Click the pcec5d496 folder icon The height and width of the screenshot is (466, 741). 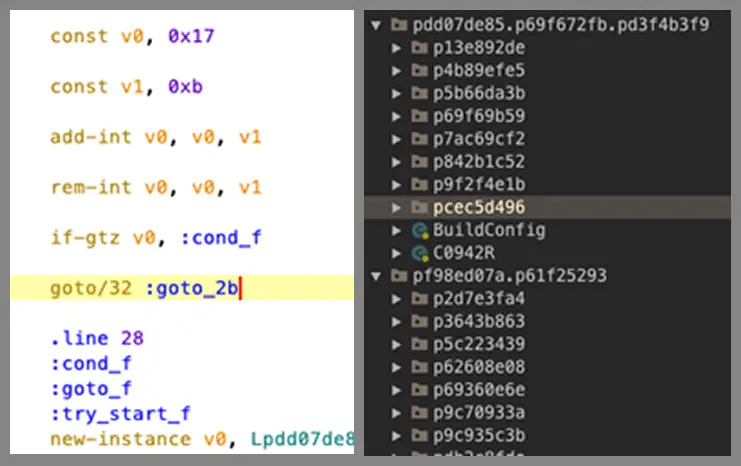click(x=419, y=207)
